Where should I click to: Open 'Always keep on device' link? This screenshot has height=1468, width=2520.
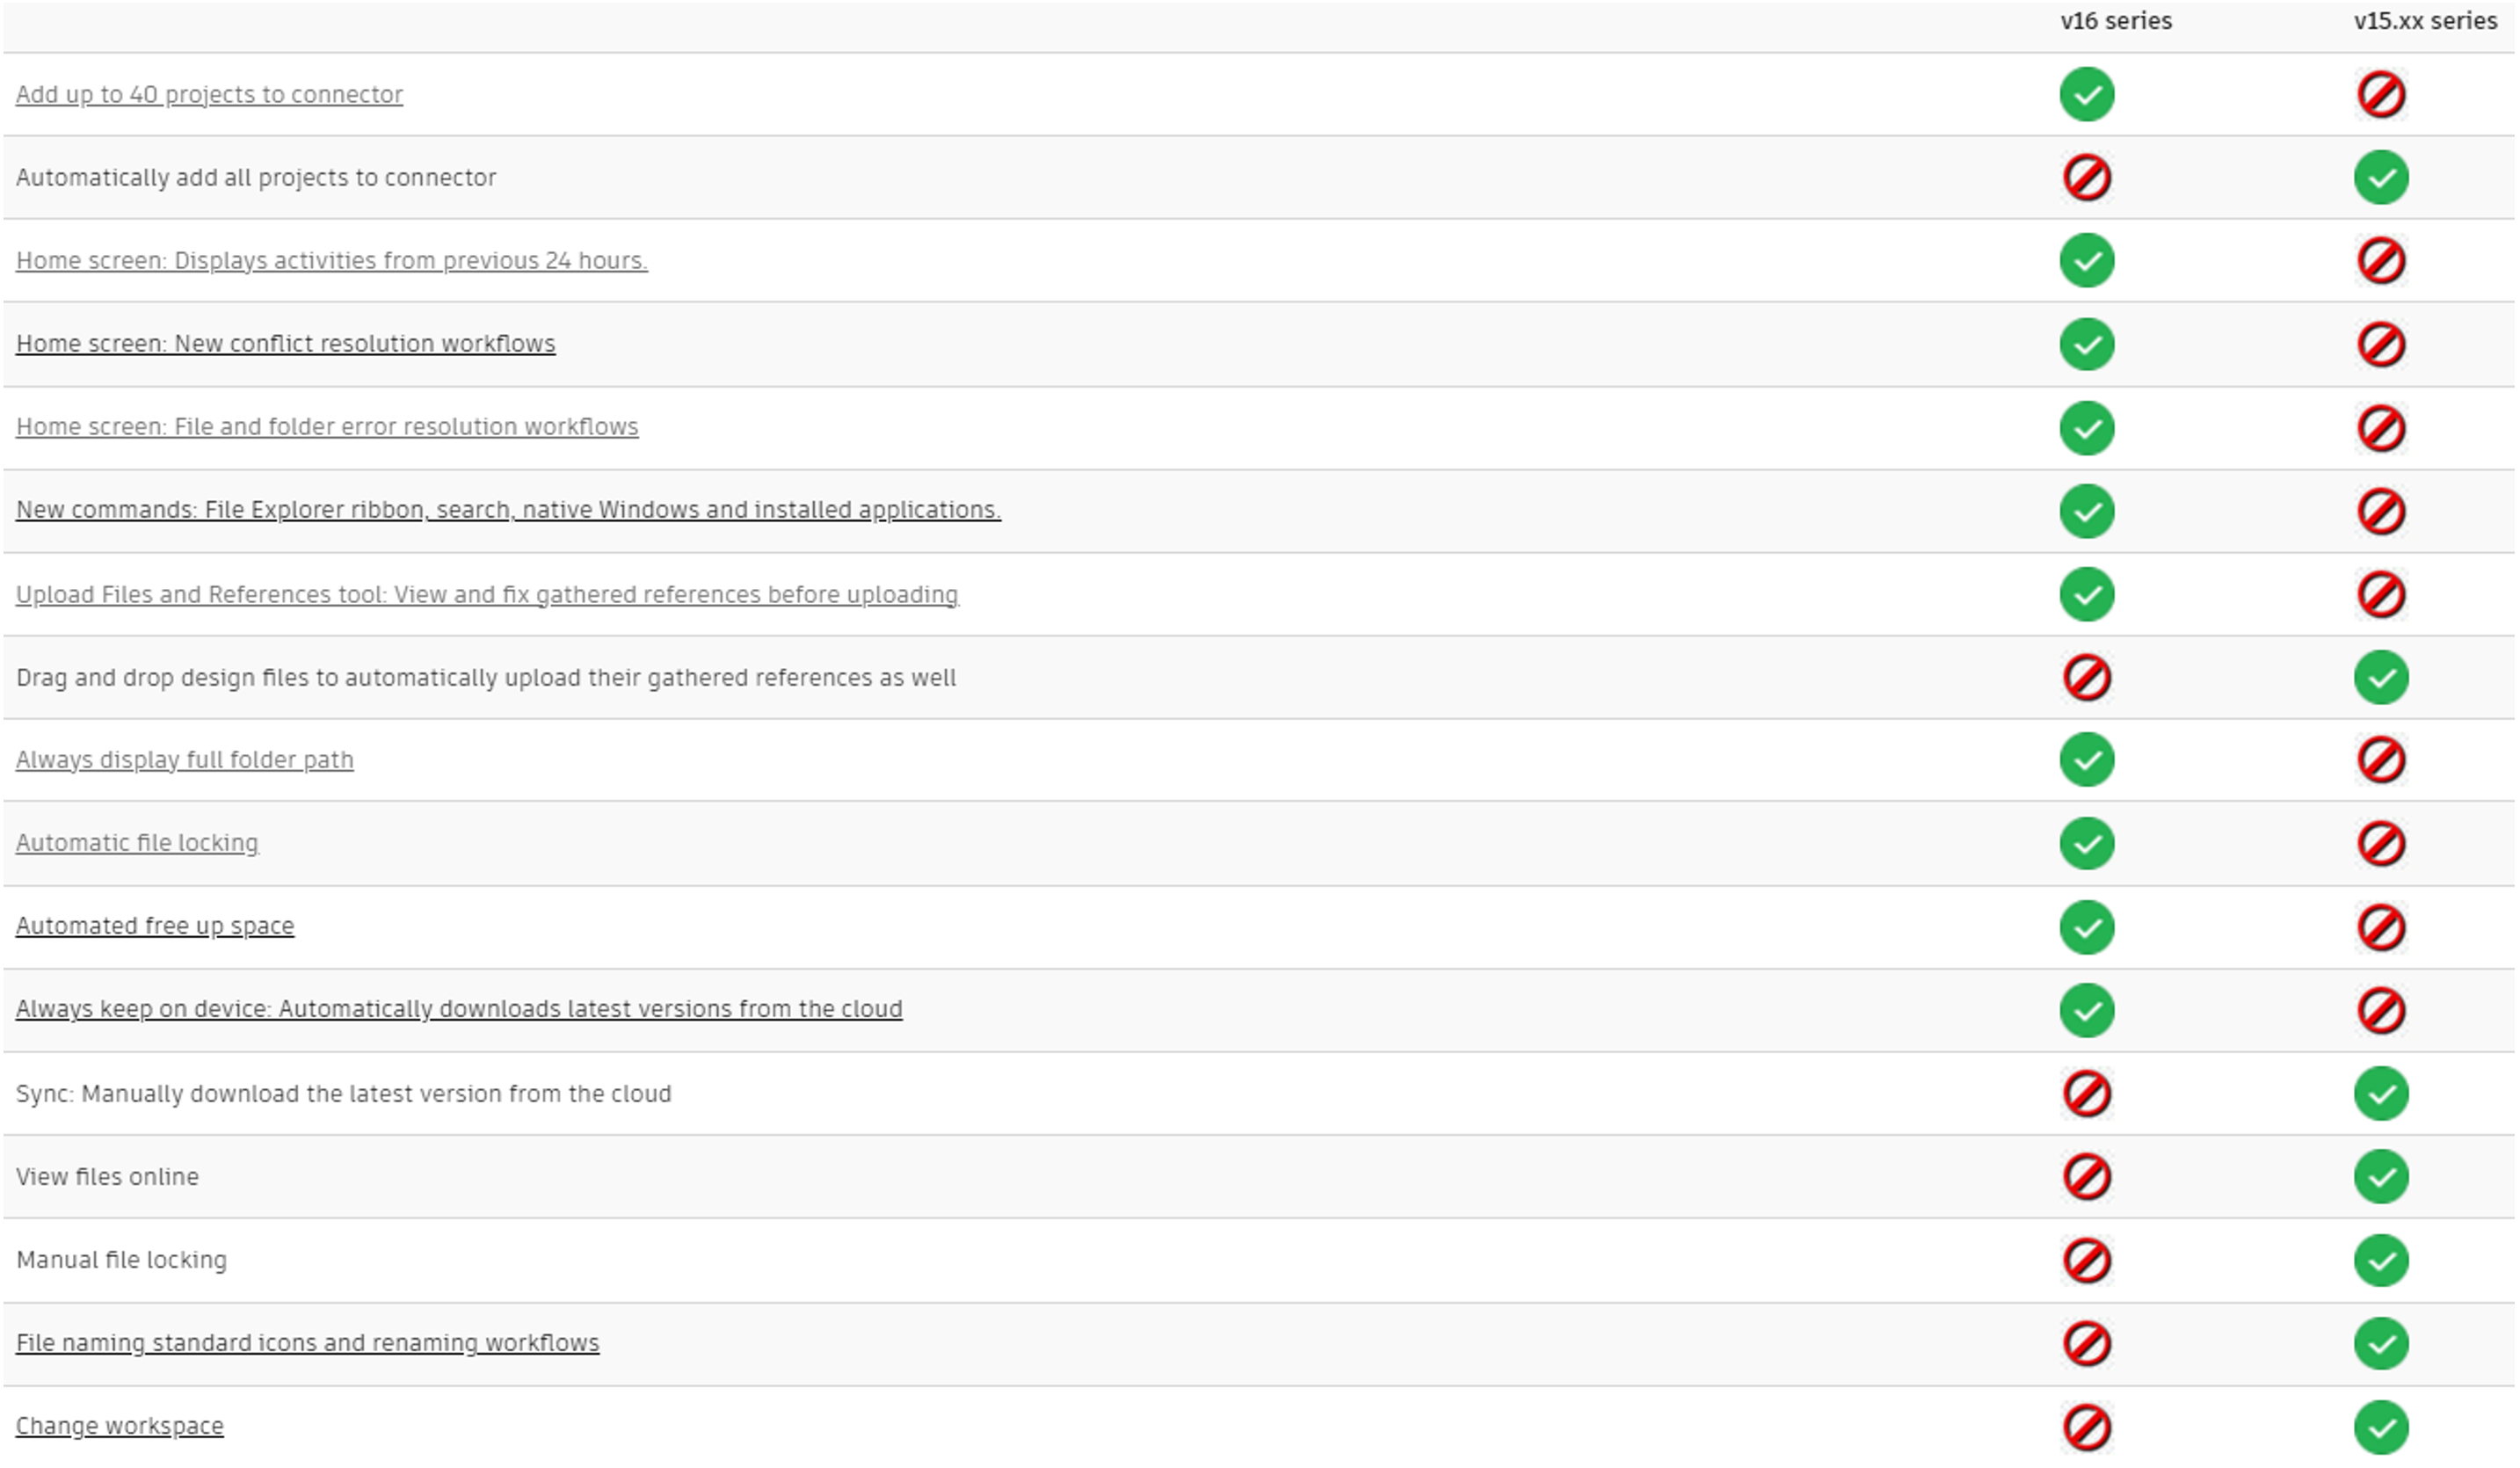point(459,1008)
